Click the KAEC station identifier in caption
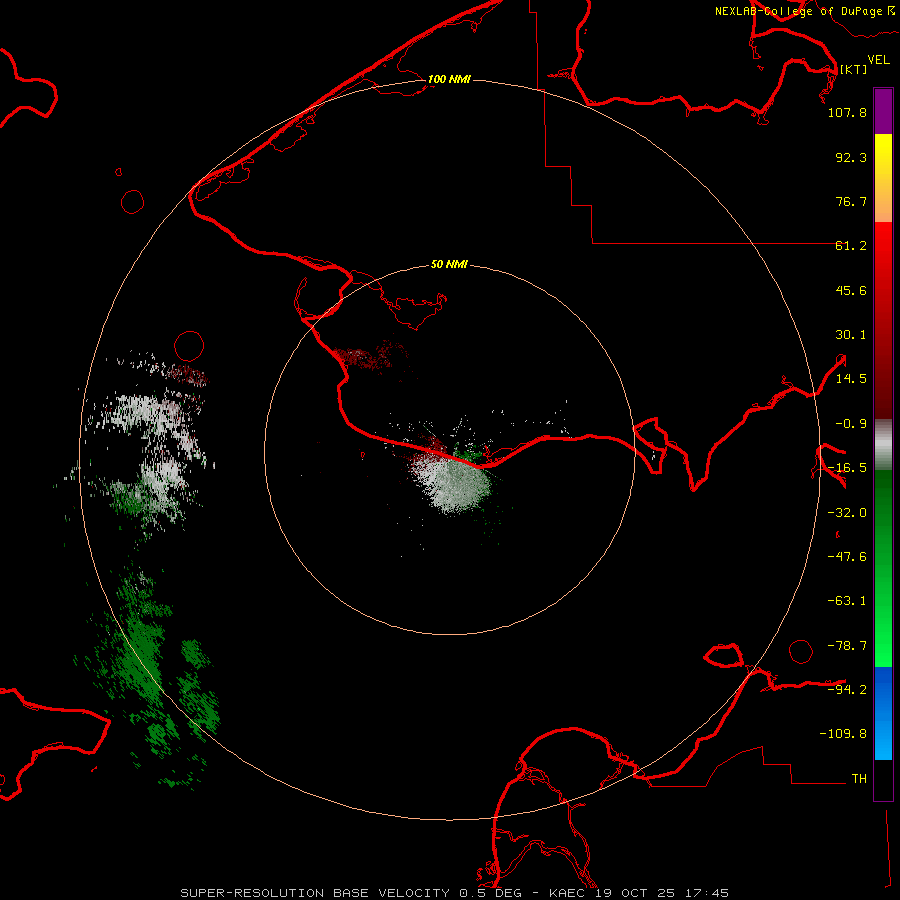This screenshot has width=900, height=900. click(567, 893)
